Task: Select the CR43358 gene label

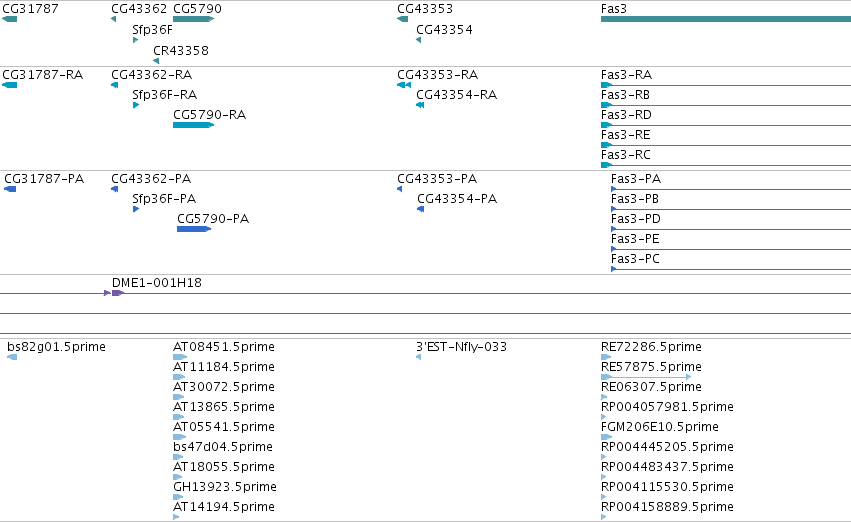Action: point(181,50)
